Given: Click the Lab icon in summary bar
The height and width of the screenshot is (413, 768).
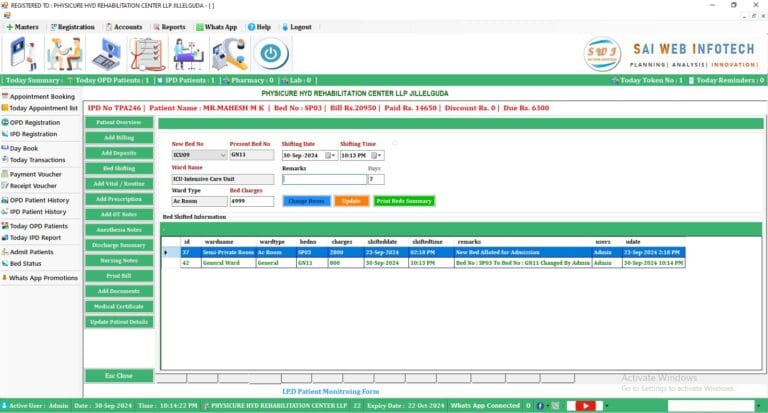Looking at the screenshot, I should click(285, 80).
